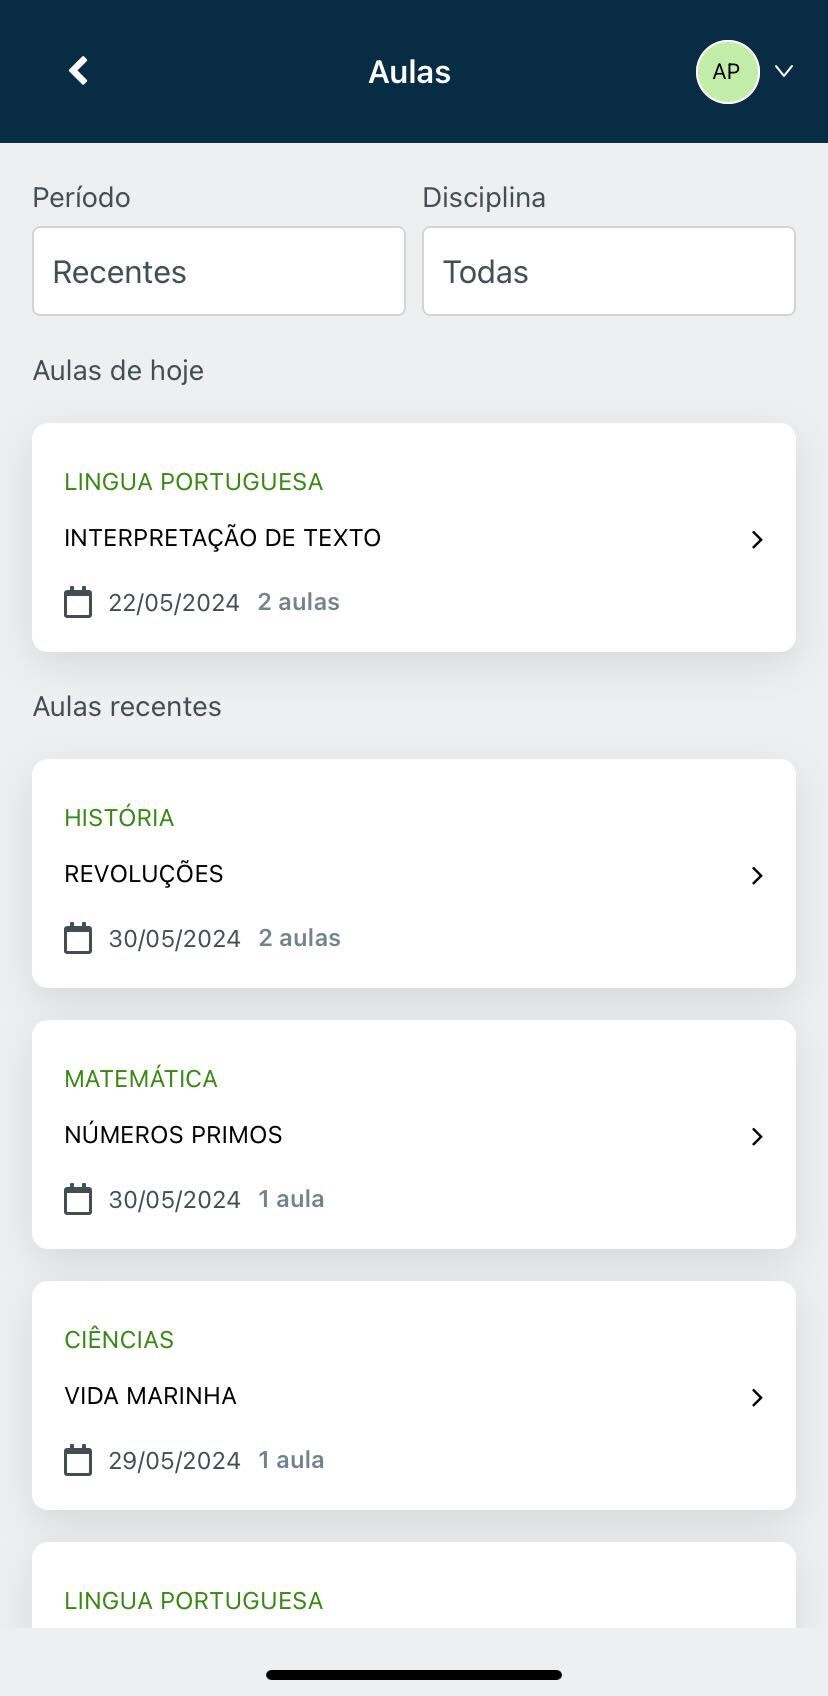Tap the calendar icon next to 29/05/2024
Screen dimensions: 828x1696
[x=78, y=1460]
